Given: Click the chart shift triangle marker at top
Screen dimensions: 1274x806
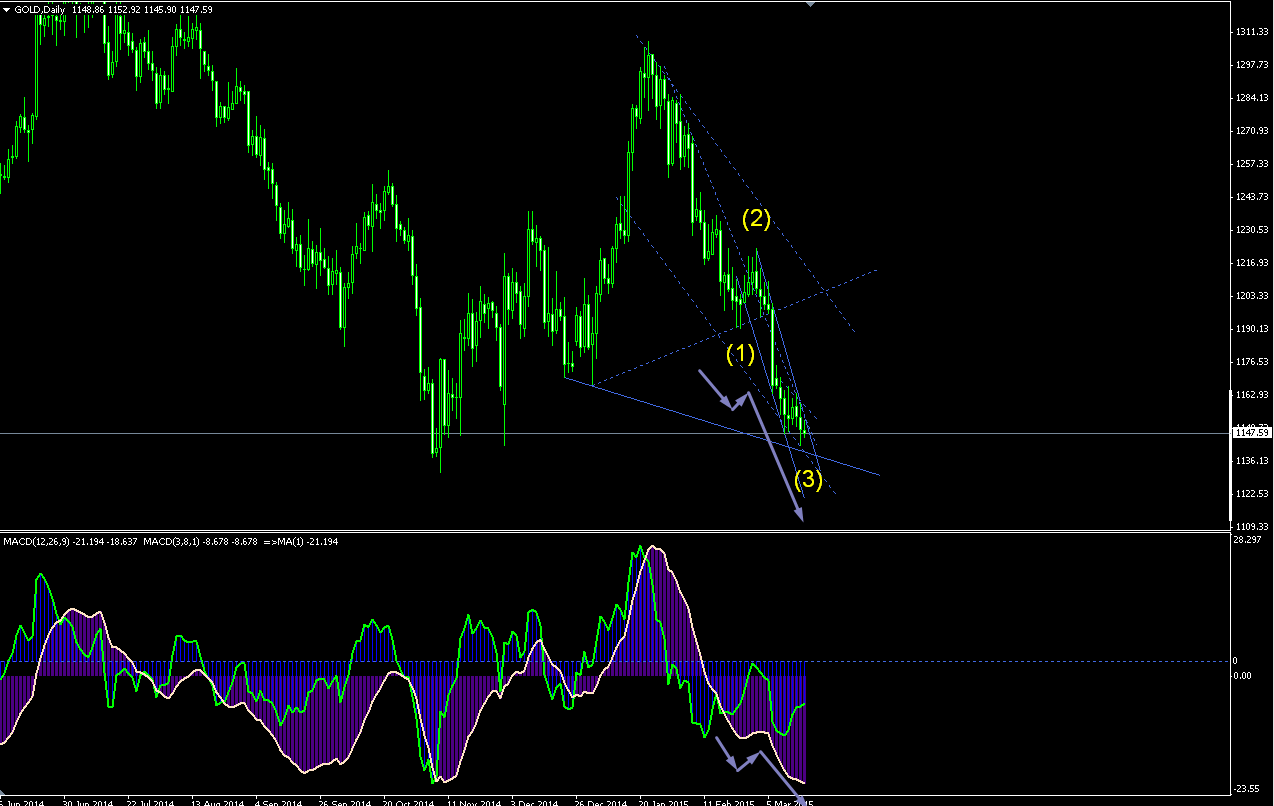Looking at the screenshot, I should (x=809, y=4).
